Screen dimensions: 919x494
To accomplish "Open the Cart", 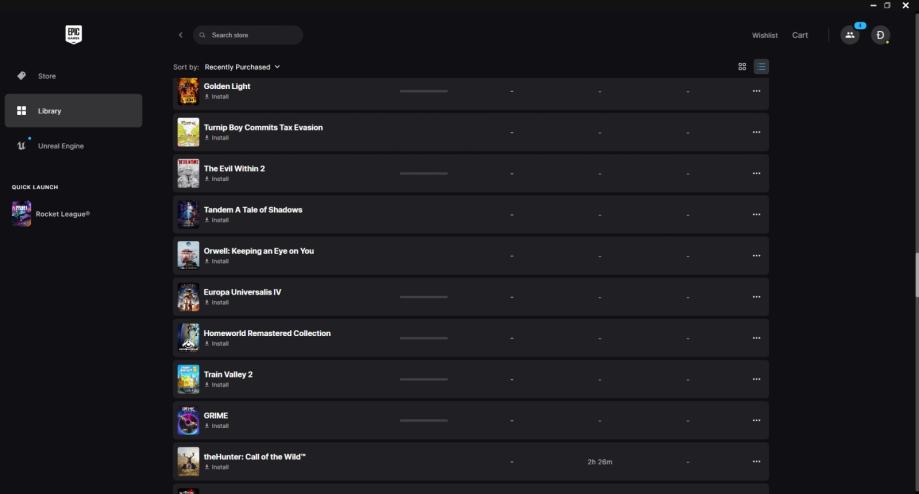I will point(800,35).
